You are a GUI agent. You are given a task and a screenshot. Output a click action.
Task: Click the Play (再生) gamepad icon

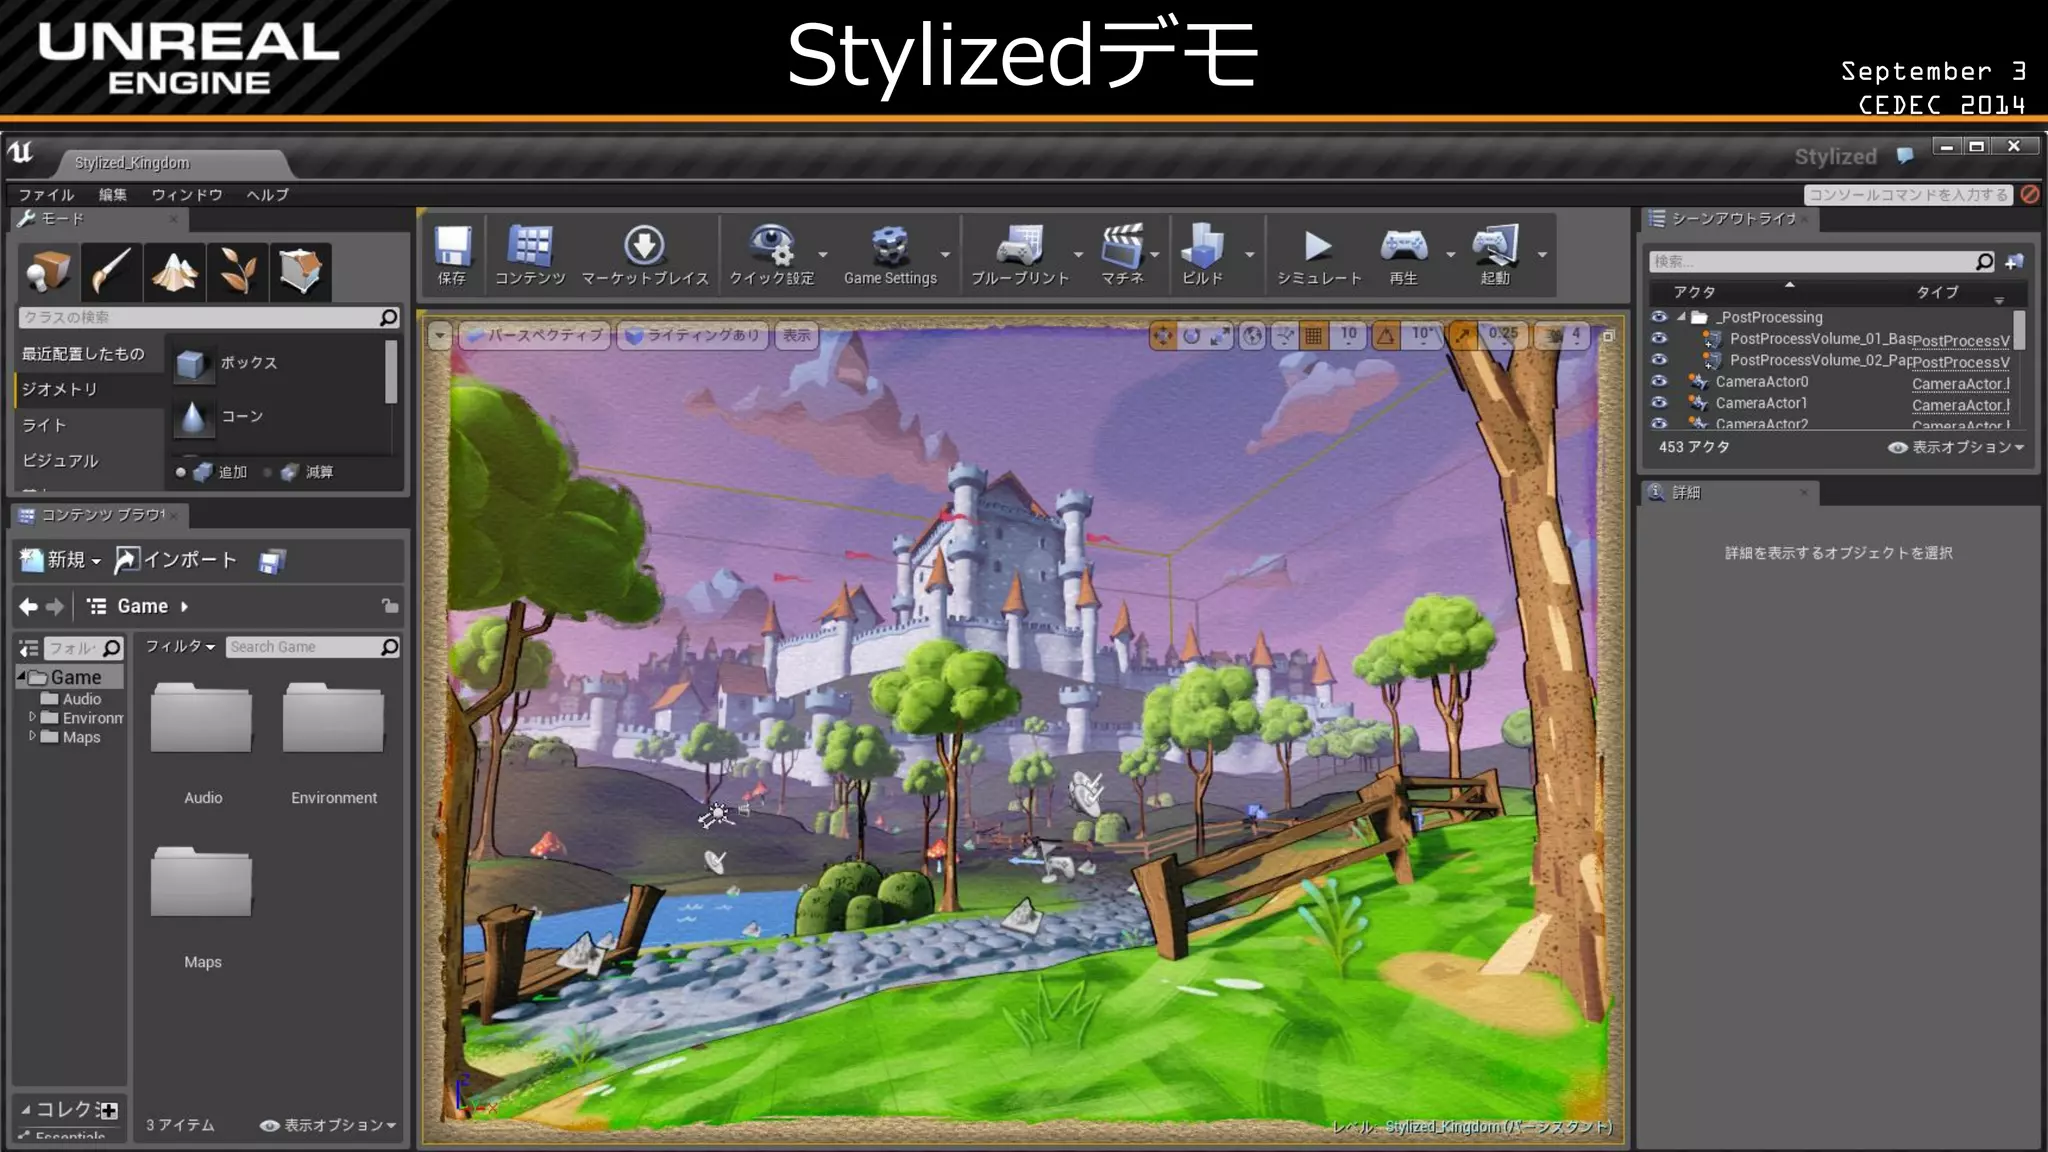[x=1403, y=246]
